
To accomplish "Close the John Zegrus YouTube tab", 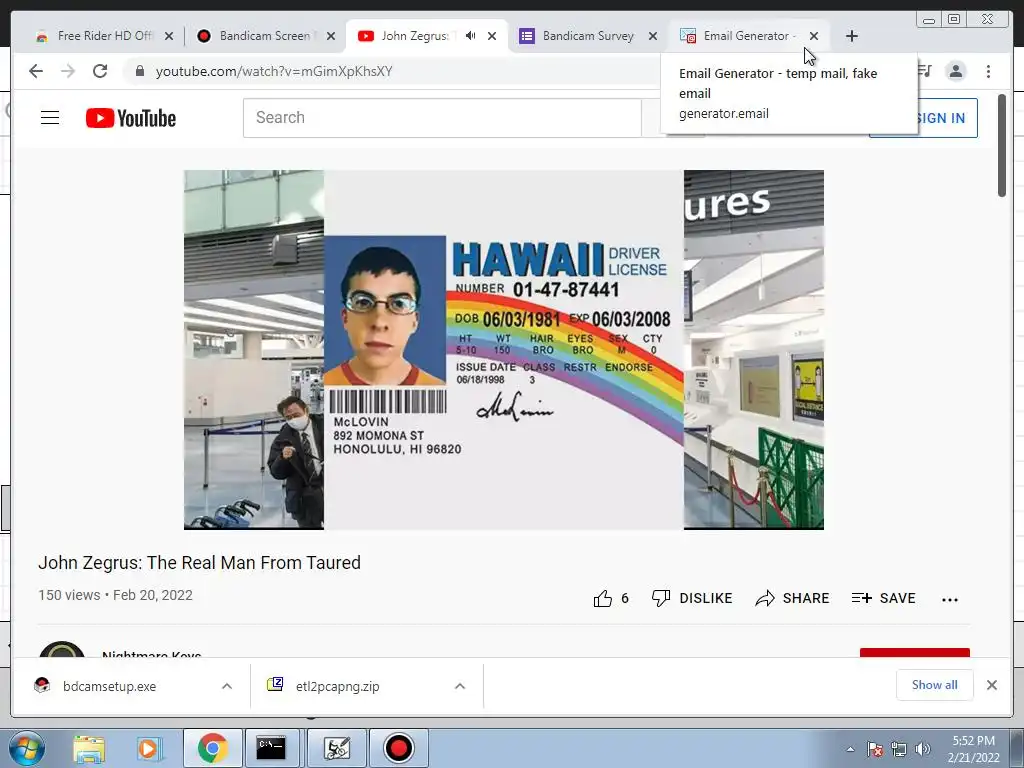I will pos(492,36).
